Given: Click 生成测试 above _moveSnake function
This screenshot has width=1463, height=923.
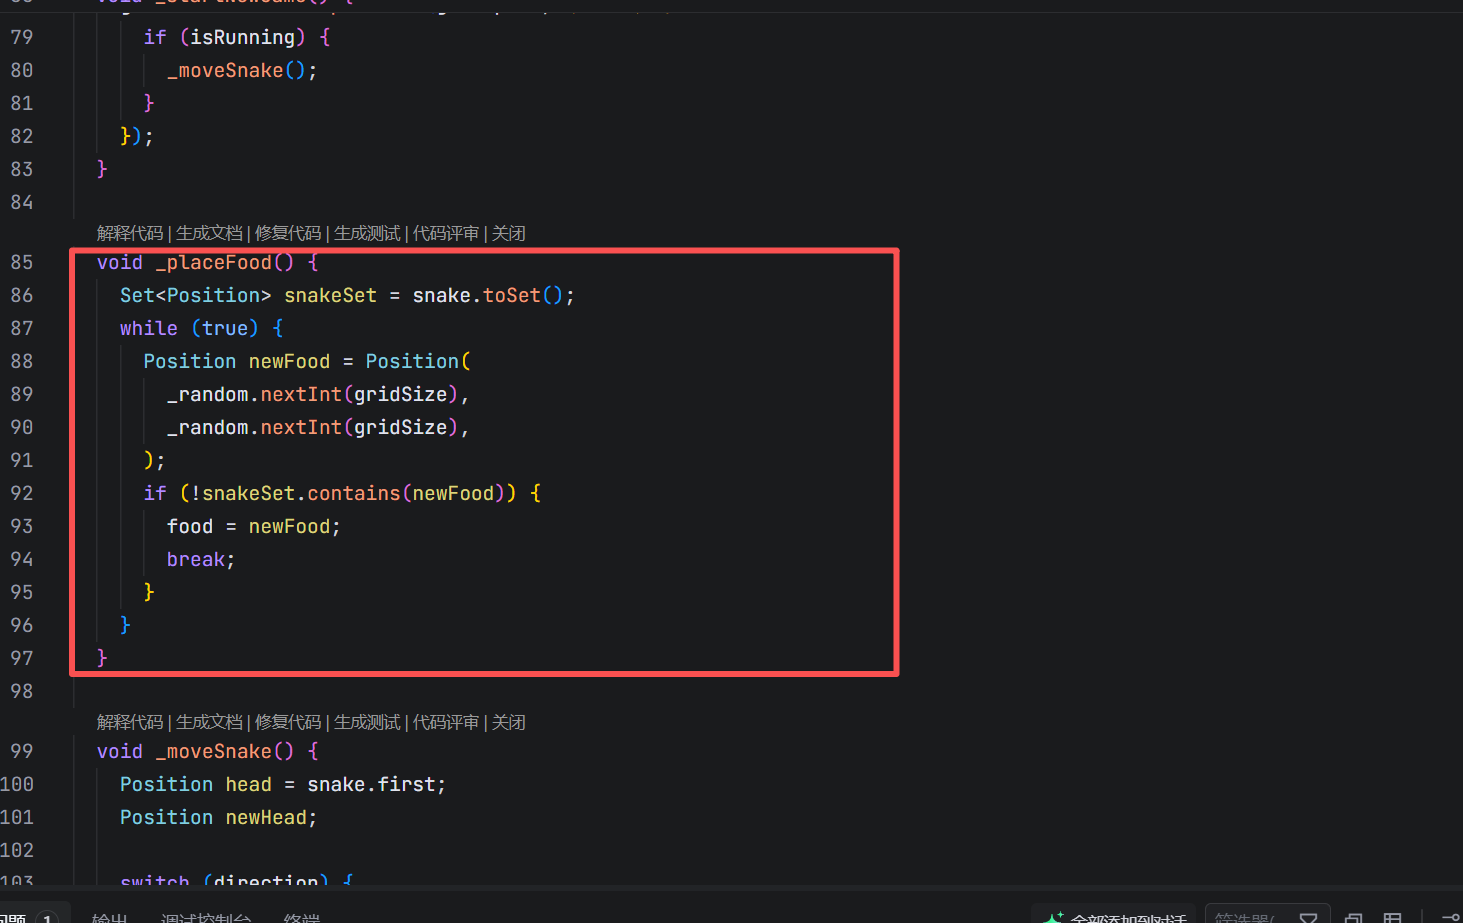Looking at the screenshot, I should click(x=367, y=722).
